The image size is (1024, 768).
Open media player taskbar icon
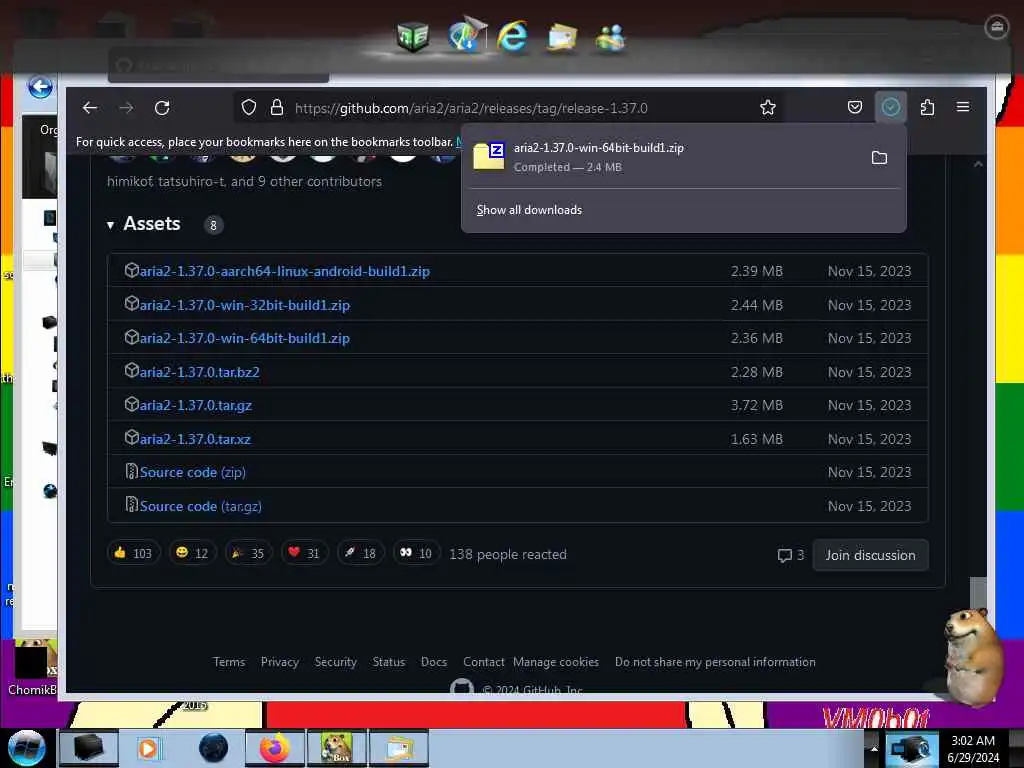148,748
